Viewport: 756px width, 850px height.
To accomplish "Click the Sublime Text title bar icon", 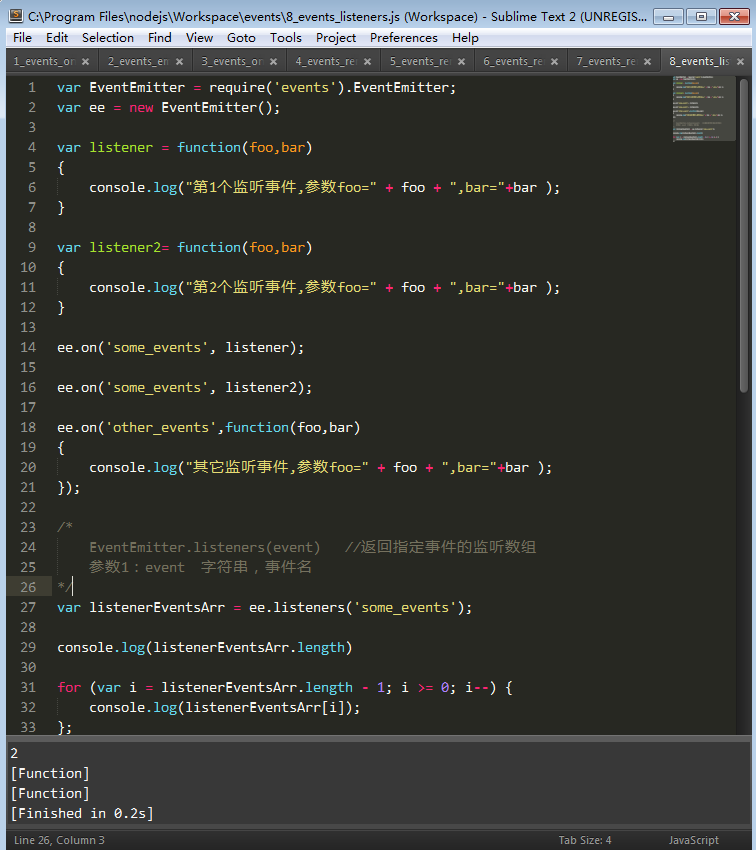I will (16, 16).
